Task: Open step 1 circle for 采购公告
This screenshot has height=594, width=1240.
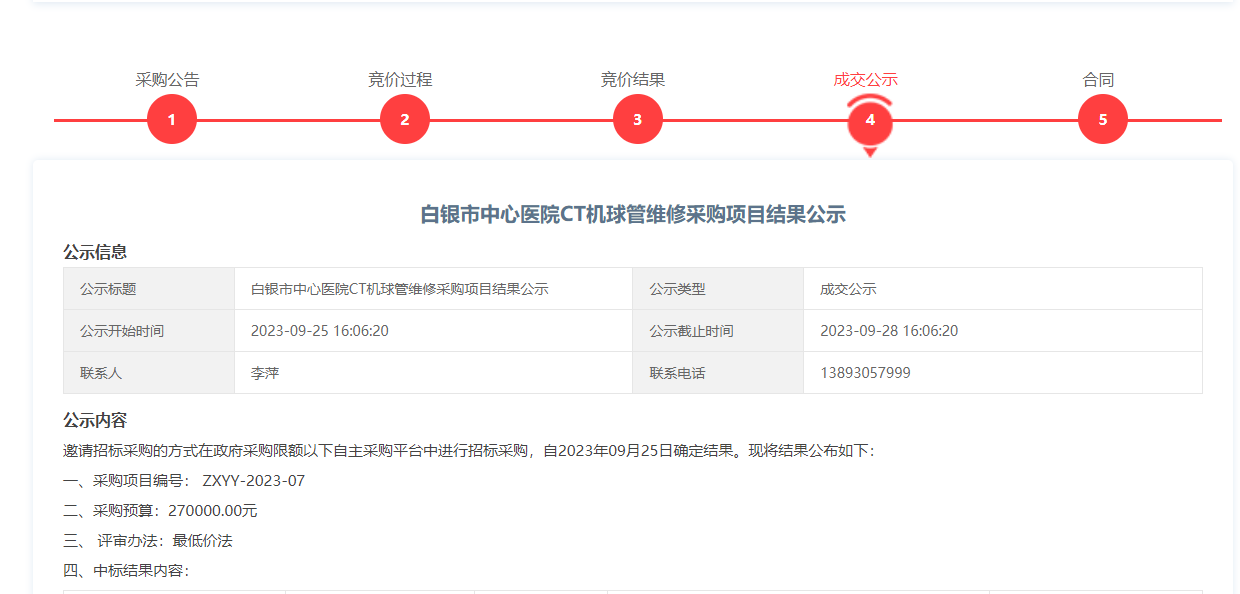Action: coord(172,119)
